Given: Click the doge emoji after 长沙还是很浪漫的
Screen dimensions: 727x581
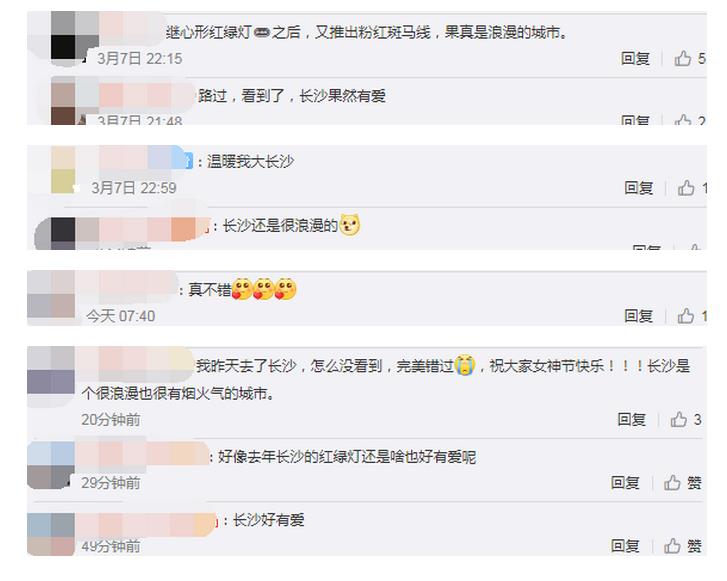Looking at the screenshot, I should coord(350,225).
